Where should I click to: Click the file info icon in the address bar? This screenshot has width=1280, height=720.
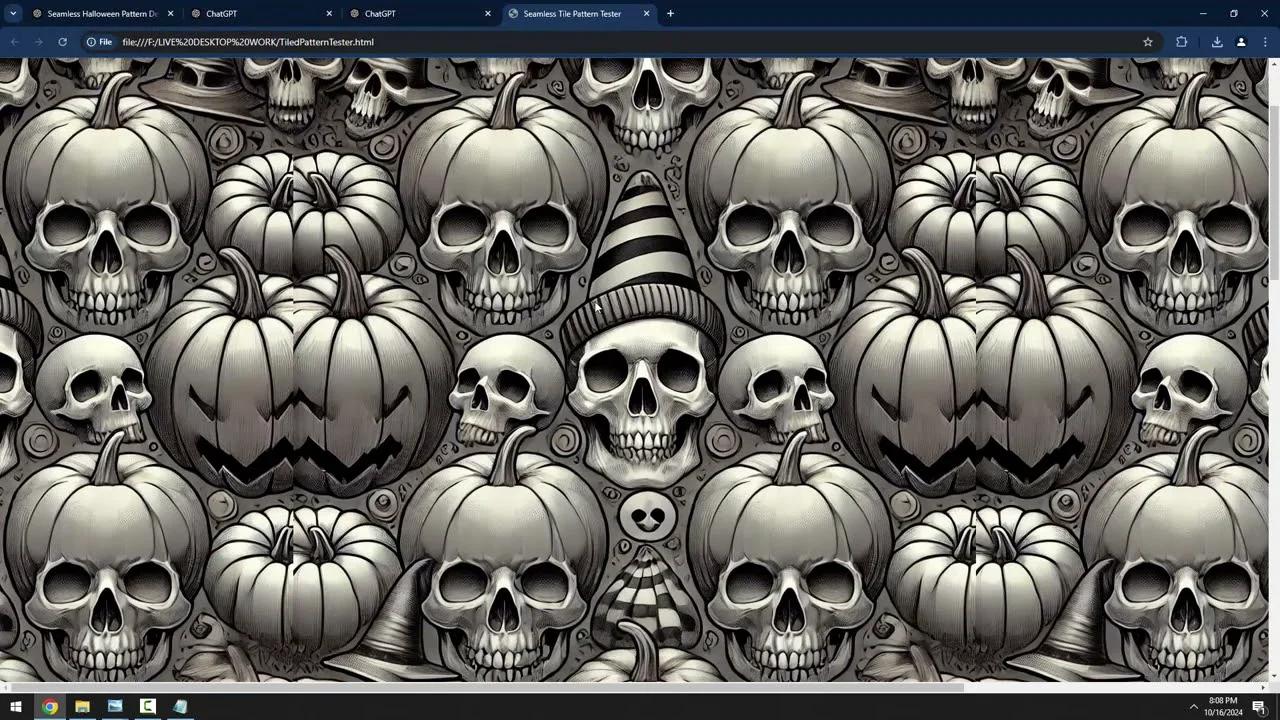(91, 42)
